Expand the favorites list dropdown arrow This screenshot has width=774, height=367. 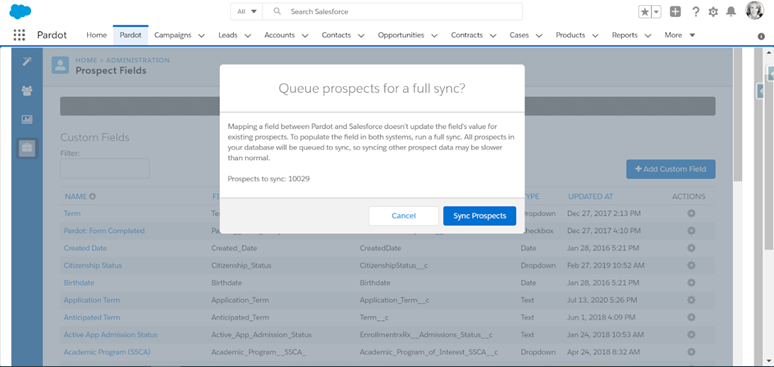point(657,12)
